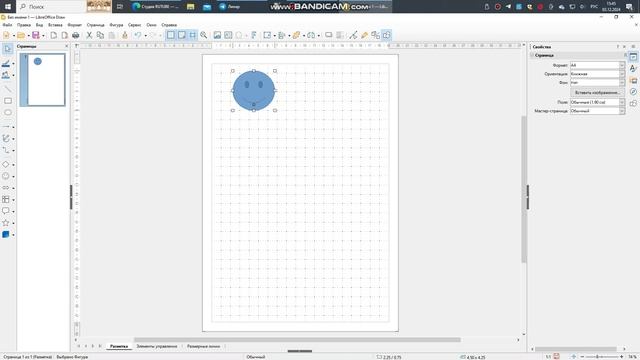Open the Вставка menu
The image size is (640, 360).
tap(55, 25)
